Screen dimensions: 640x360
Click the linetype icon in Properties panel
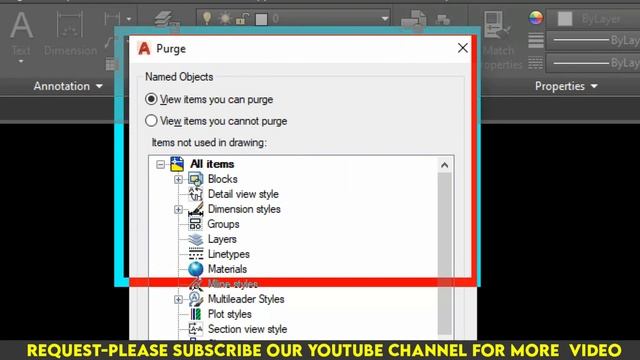[x=536, y=63]
